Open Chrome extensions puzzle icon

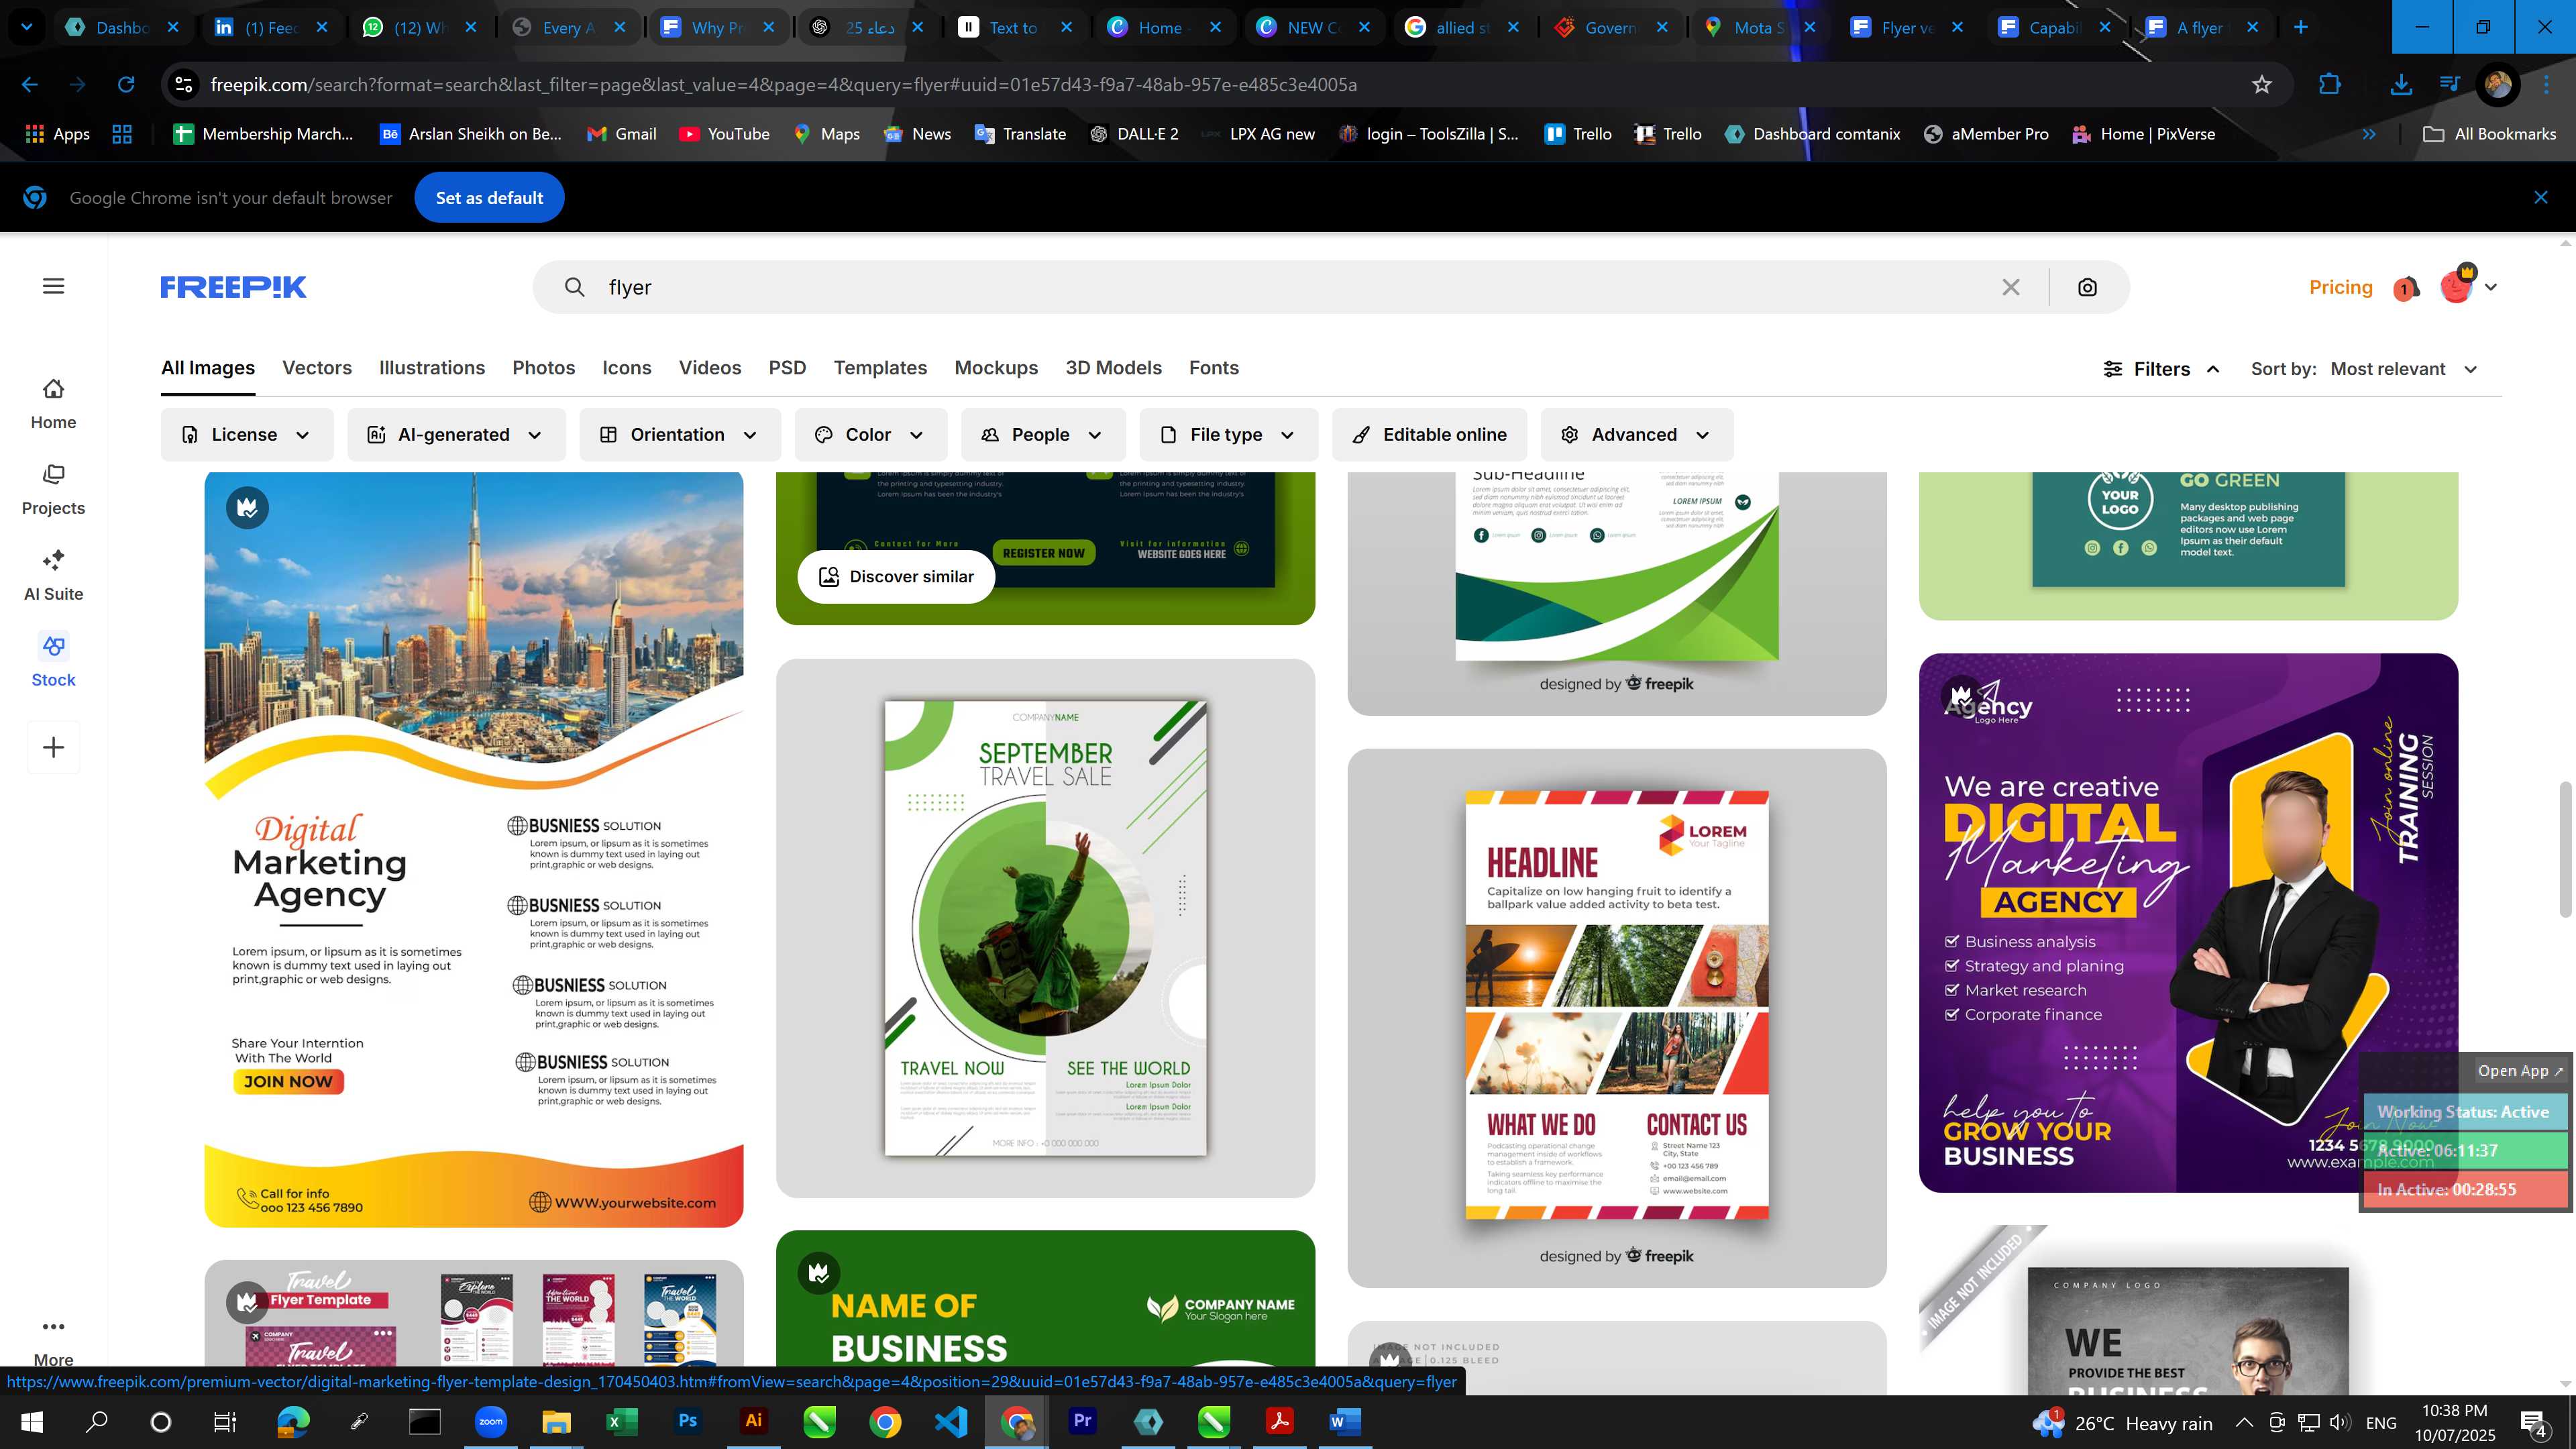tap(2330, 85)
